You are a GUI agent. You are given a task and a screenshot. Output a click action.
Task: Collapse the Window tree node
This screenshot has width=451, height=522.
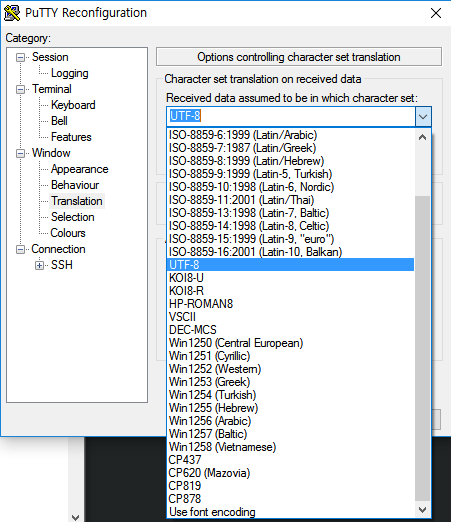(x=20, y=153)
